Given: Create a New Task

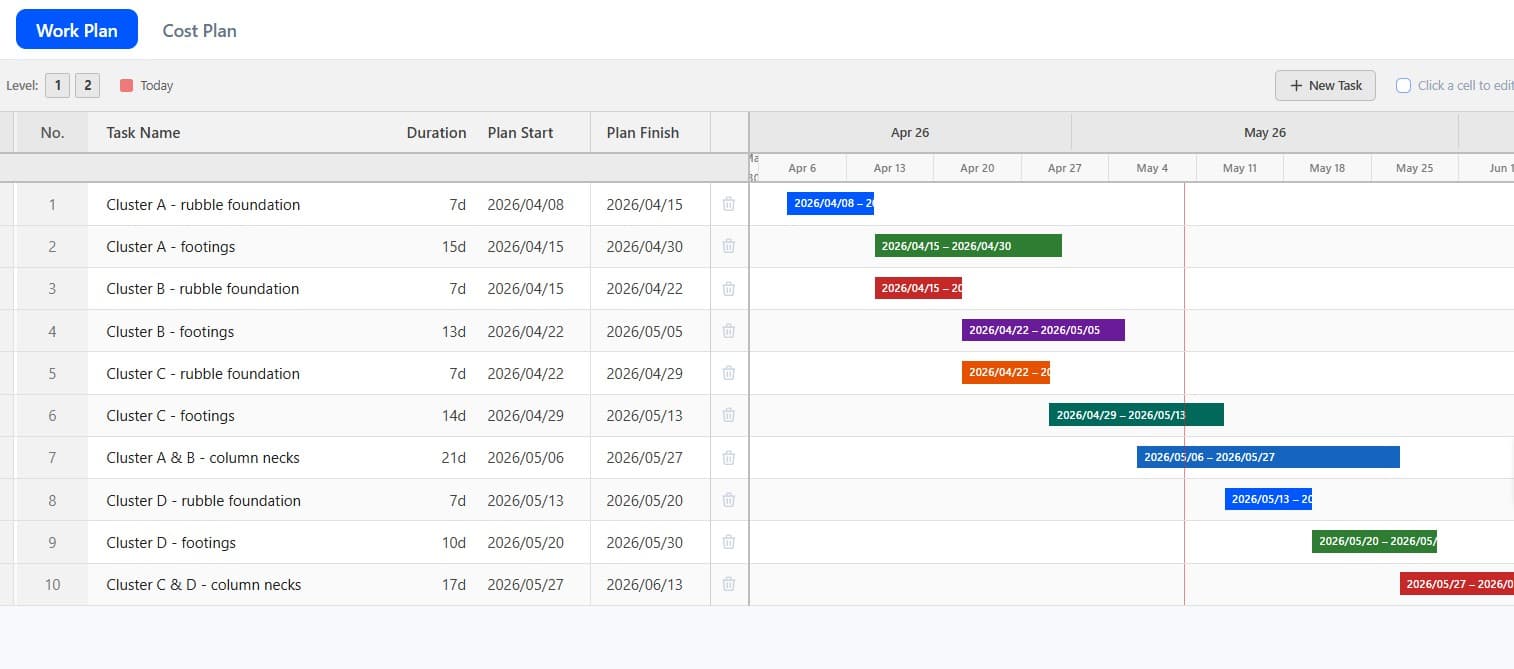Looking at the screenshot, I should [x=1325, y=85].
